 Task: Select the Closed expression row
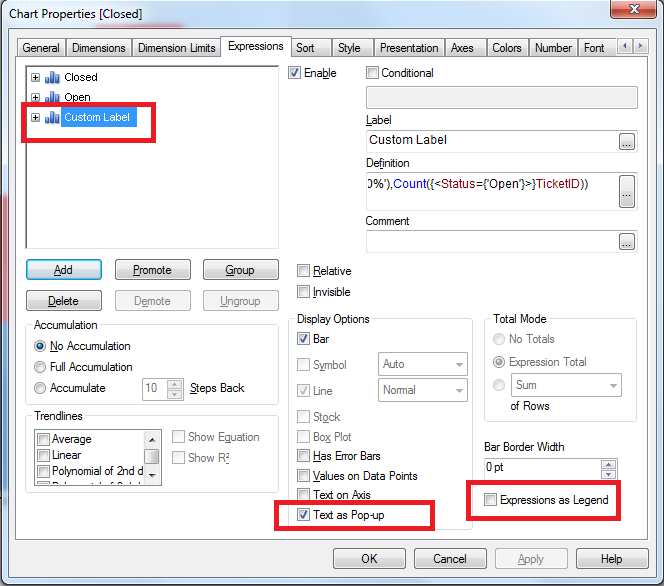81,77
